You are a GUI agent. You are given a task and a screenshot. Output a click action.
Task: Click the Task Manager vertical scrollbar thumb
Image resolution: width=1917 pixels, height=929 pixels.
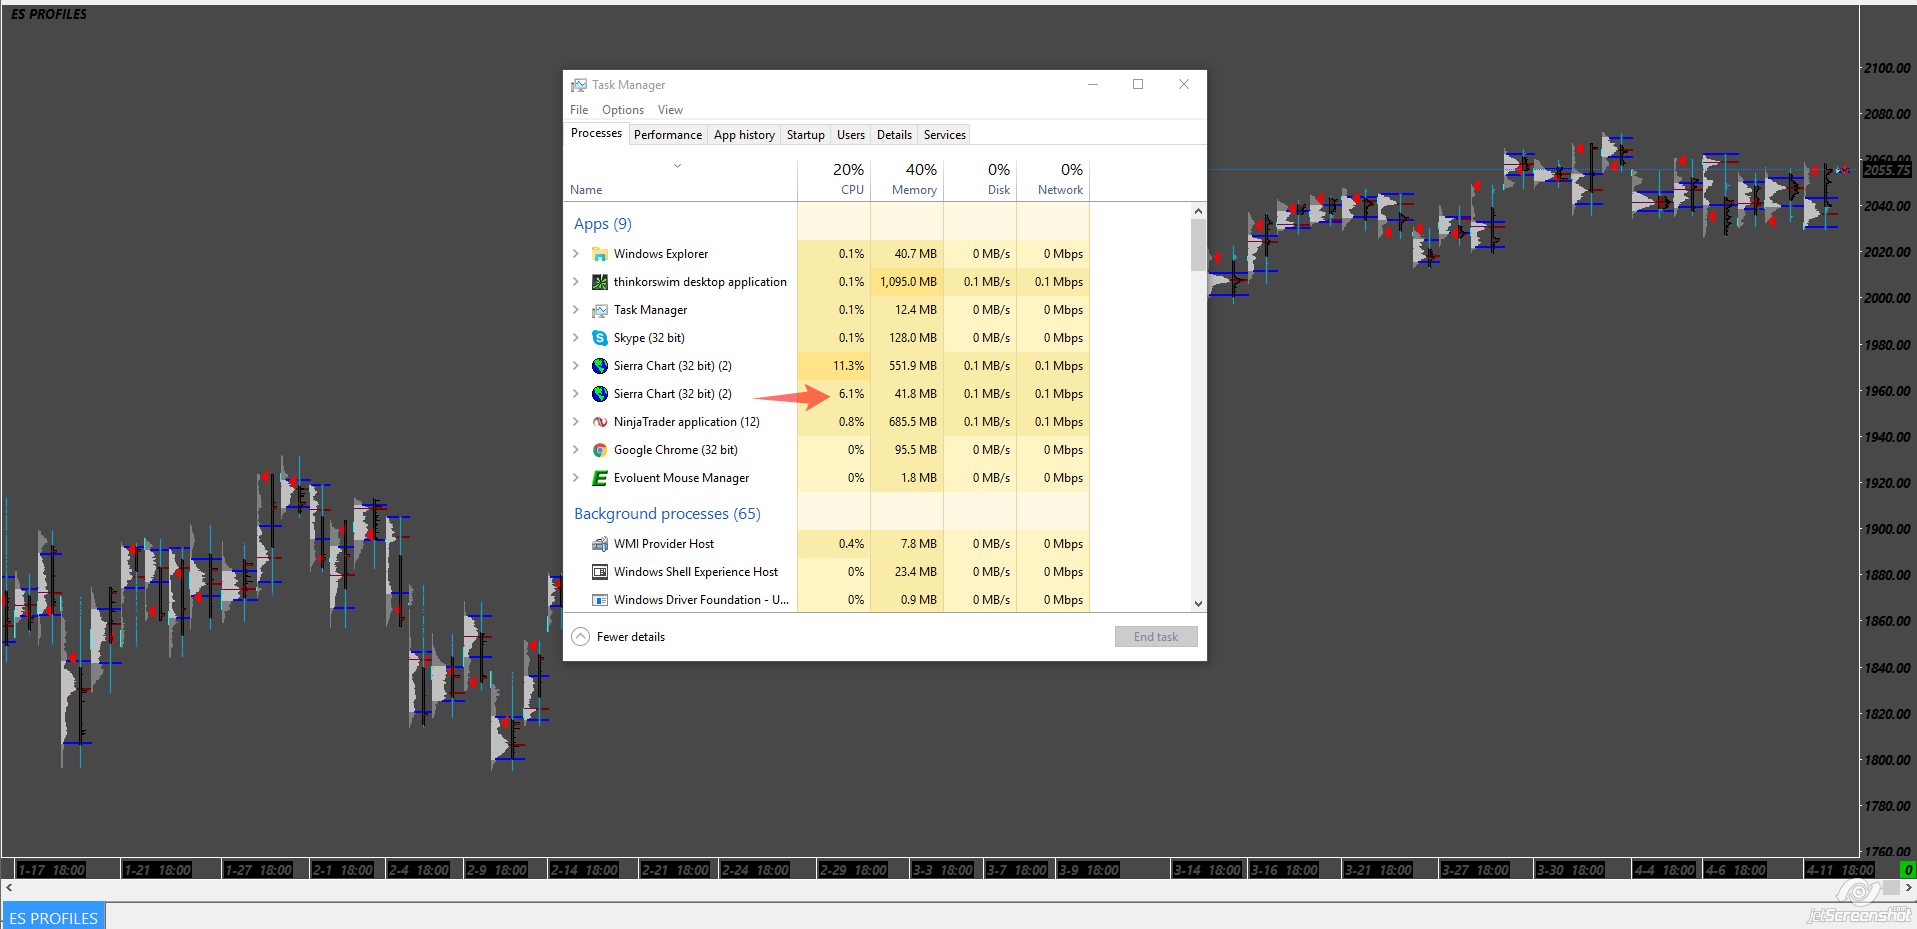coord(1198,245)
